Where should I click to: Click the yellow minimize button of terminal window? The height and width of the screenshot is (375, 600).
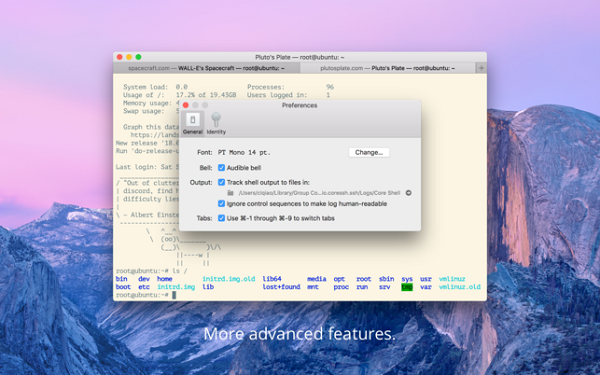tap(129, 57)
